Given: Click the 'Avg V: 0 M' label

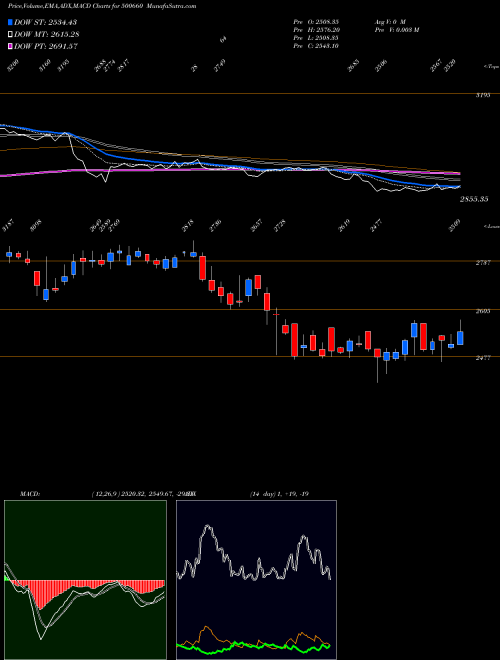Looking at the screenshot, I should pyautogui.click(x=390, y=21).
